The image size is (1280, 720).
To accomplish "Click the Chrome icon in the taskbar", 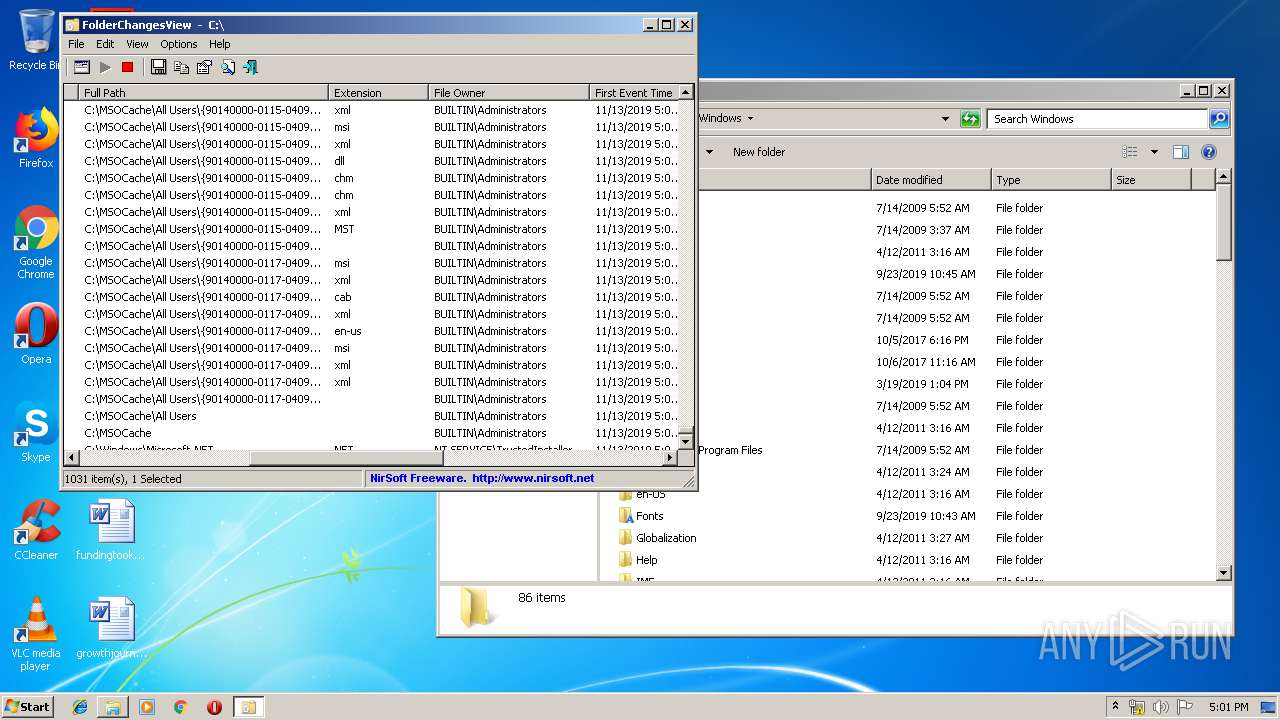I will tap(181, 707).
